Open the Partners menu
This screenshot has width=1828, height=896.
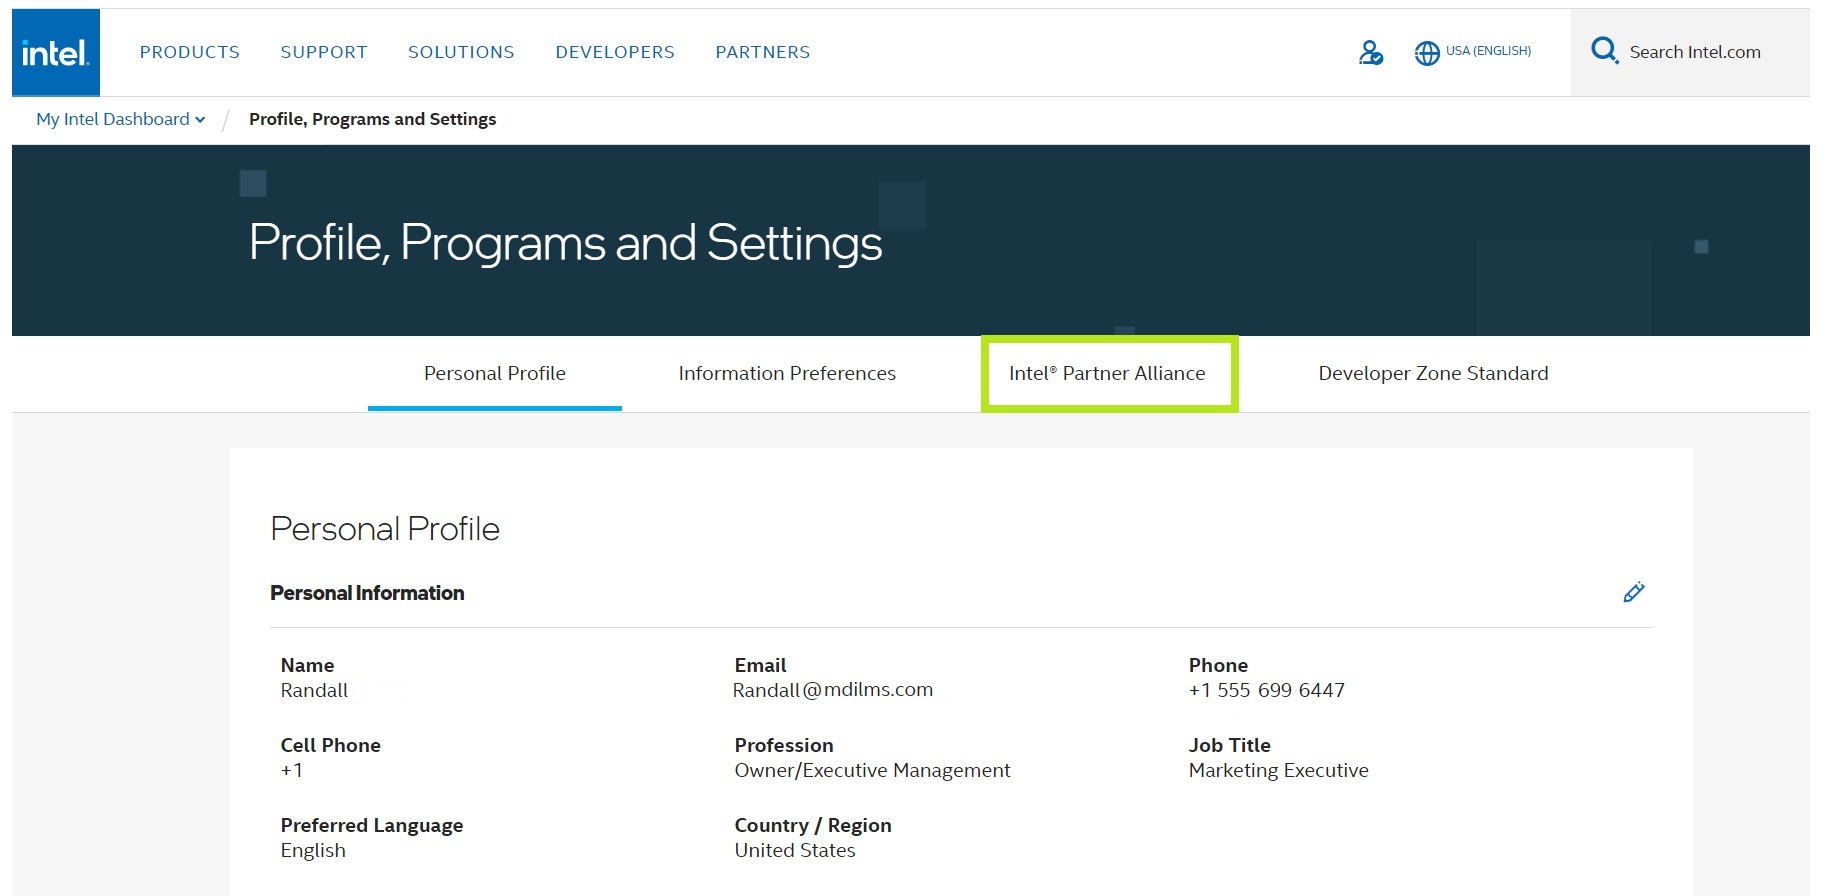pyautogui.click(x=763, y=52)
